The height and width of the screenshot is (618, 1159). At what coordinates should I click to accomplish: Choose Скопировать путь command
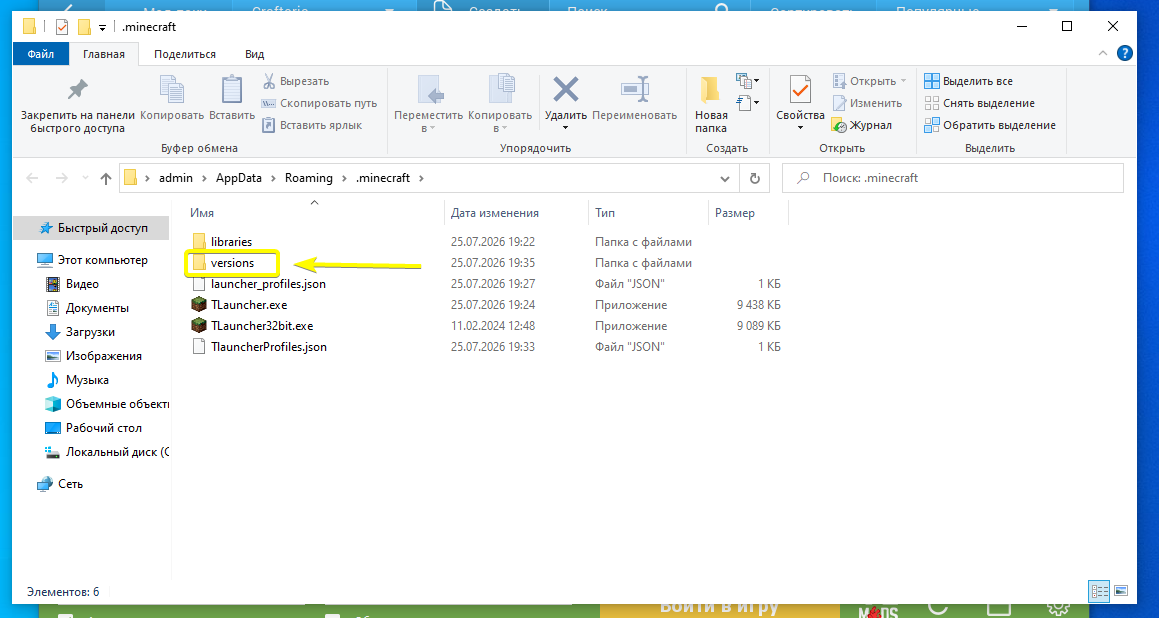pos(319,103)
